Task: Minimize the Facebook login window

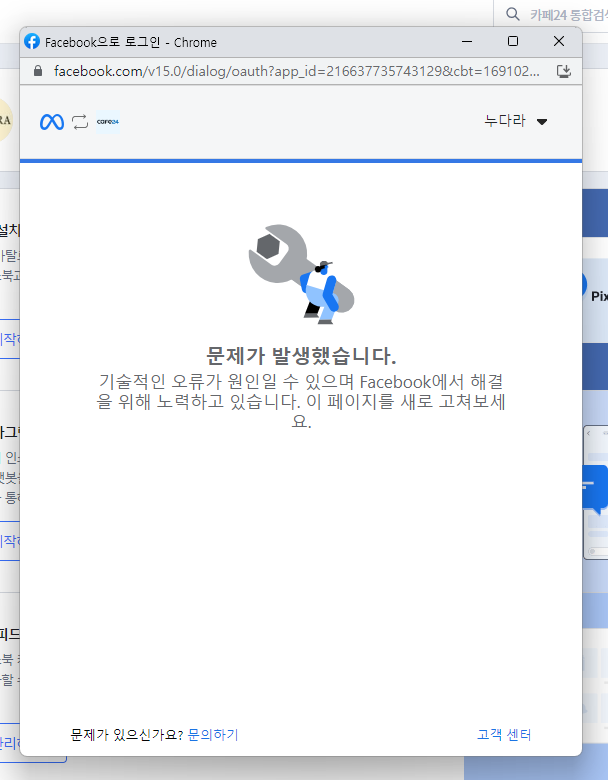Action: (467, 41)
